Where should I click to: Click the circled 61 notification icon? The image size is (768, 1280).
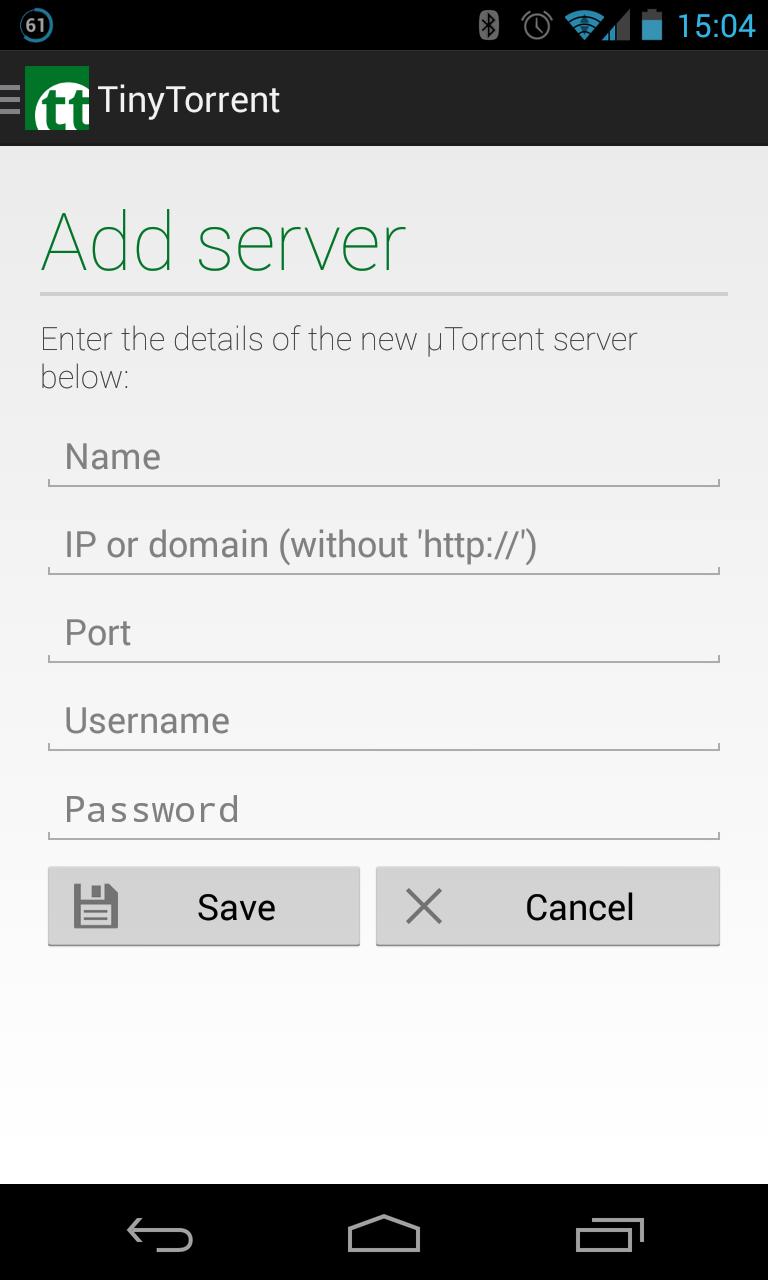pyautogui.click(x=37, y=24)
